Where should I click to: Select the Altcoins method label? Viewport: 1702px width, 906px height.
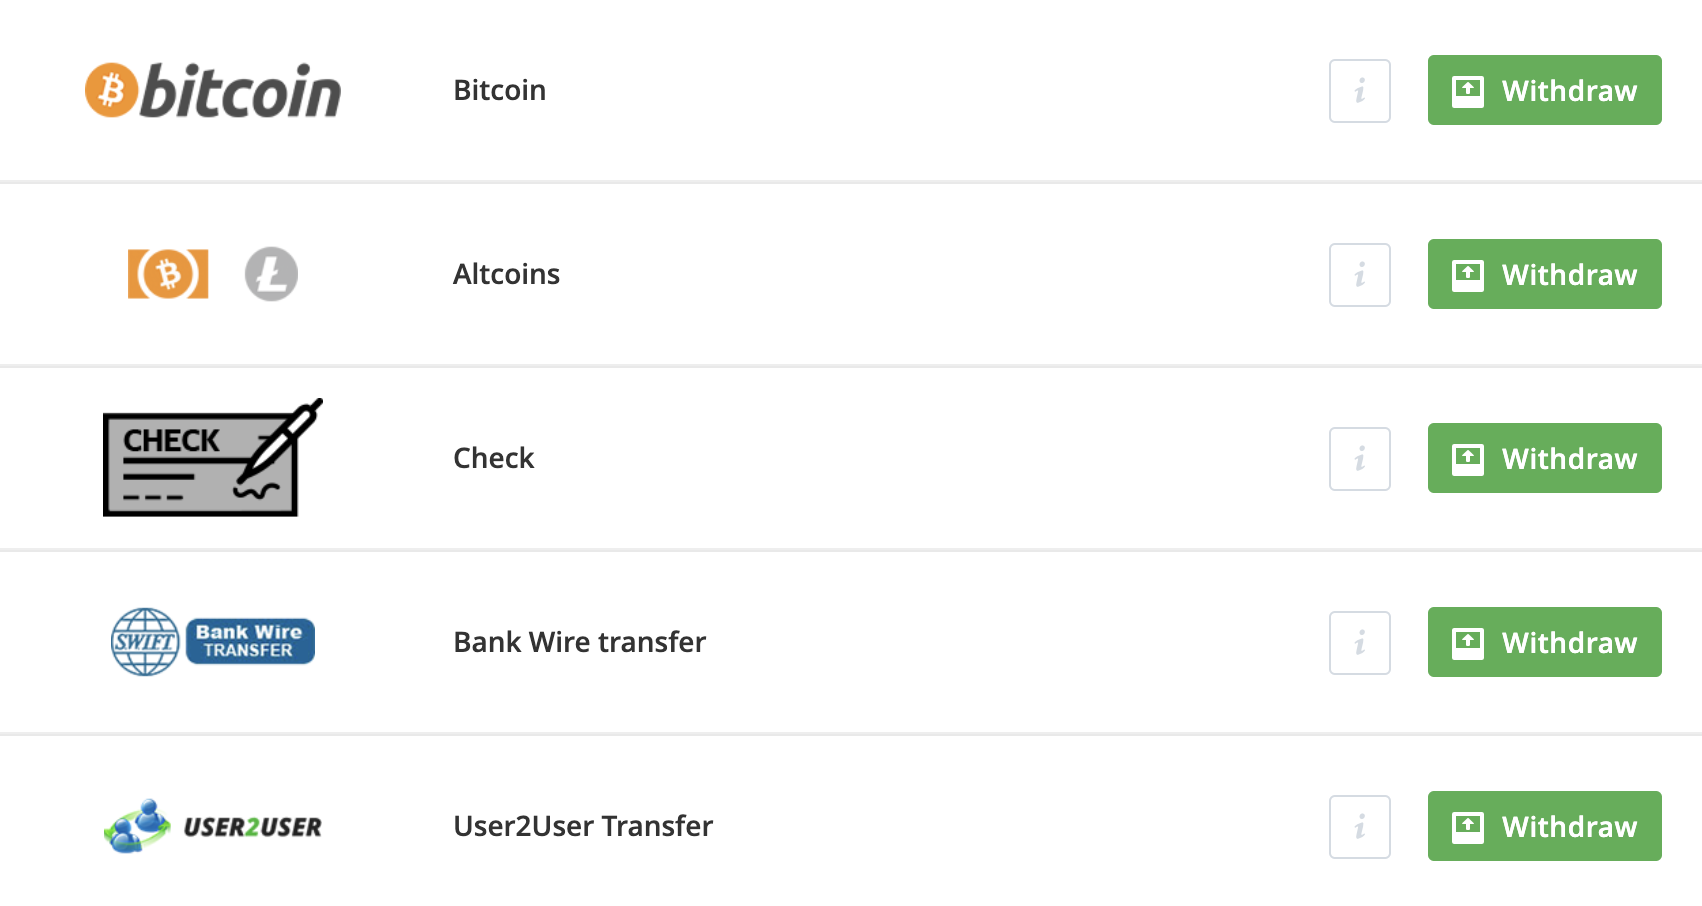tap(506, 274)
